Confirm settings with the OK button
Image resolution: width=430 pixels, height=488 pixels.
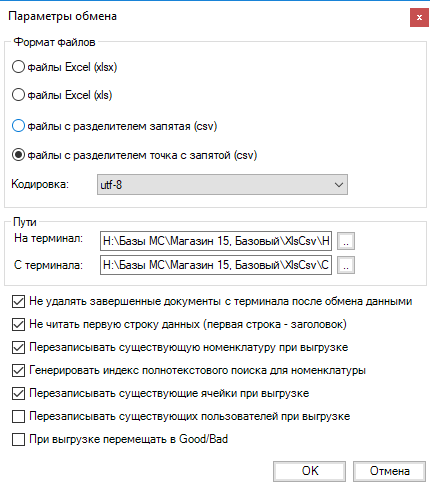[309, 471]
